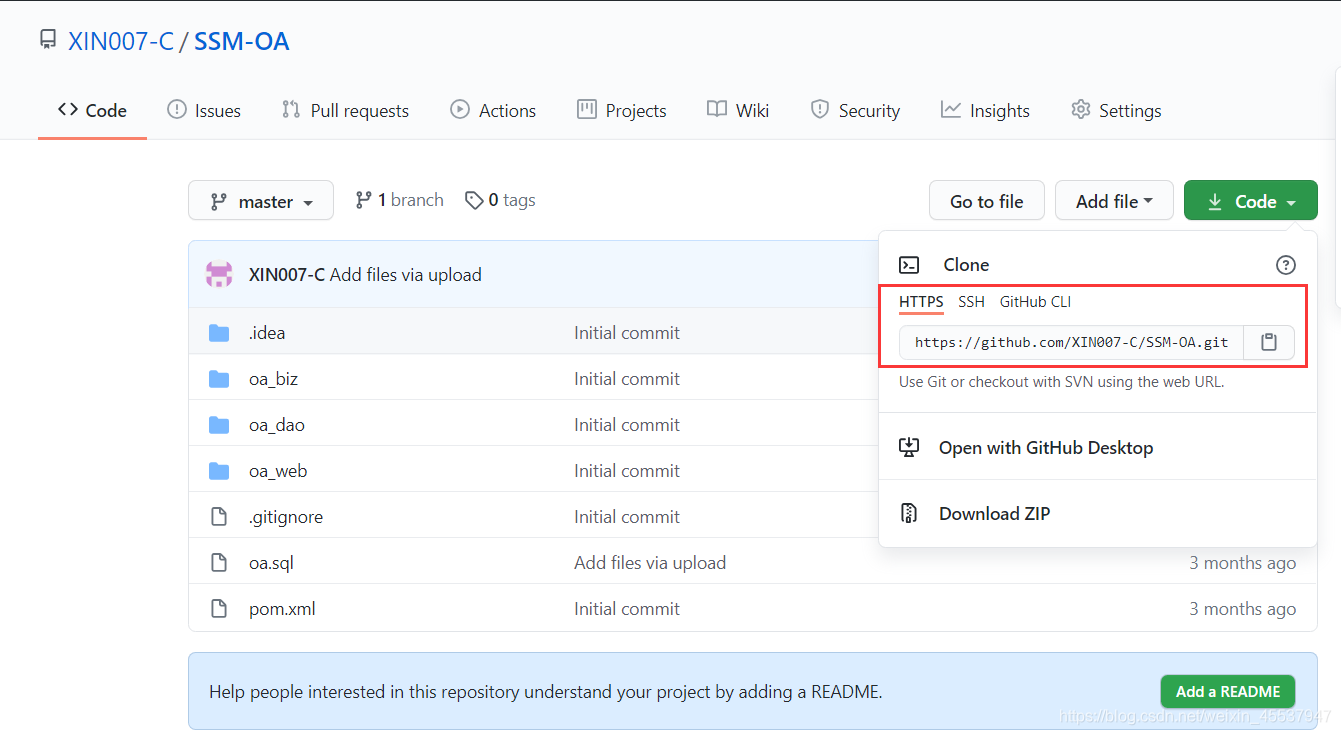Open Initial commit message for pom.xml

(627, 609)
